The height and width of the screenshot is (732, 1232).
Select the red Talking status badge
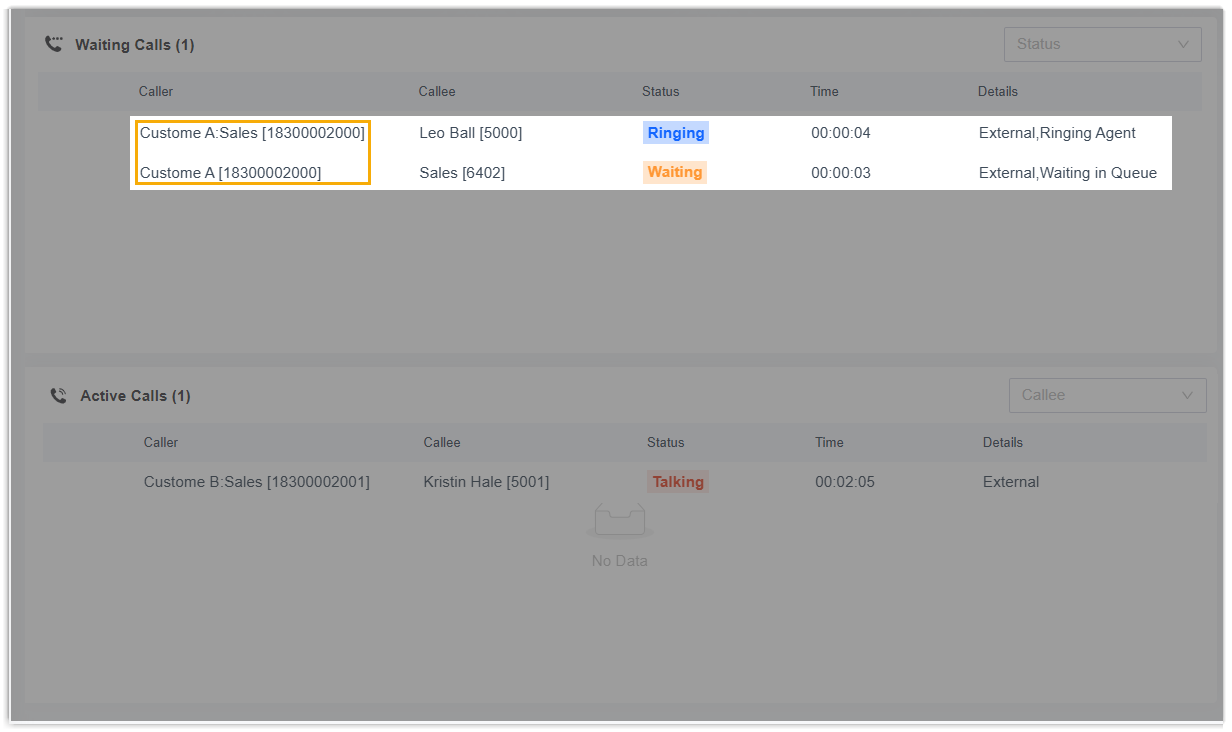(678, 482)
